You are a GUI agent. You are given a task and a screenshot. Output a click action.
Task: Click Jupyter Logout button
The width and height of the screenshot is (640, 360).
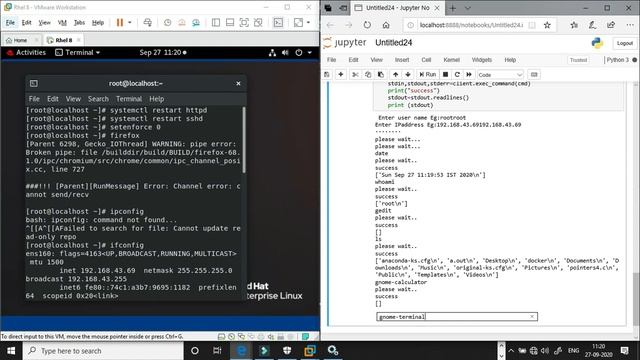point(624,43)
